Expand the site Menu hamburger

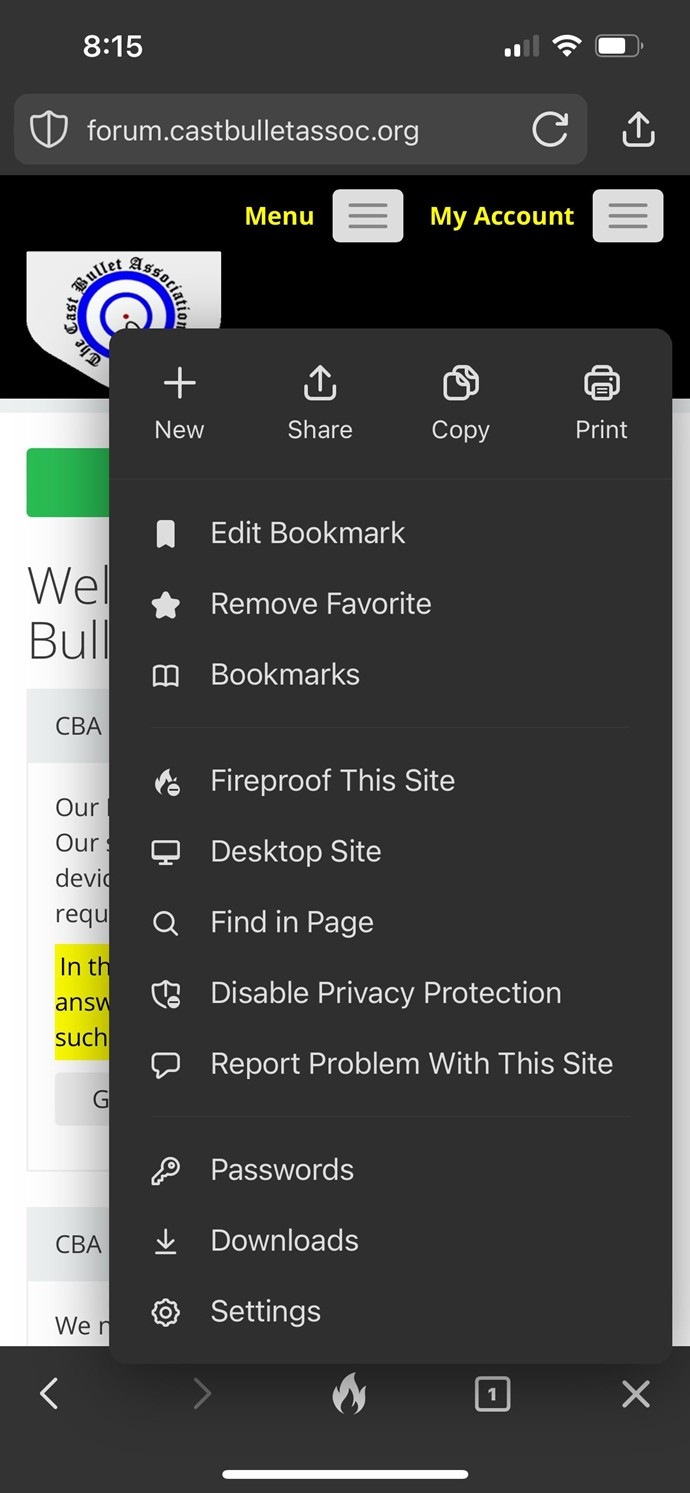pos(368,216)
